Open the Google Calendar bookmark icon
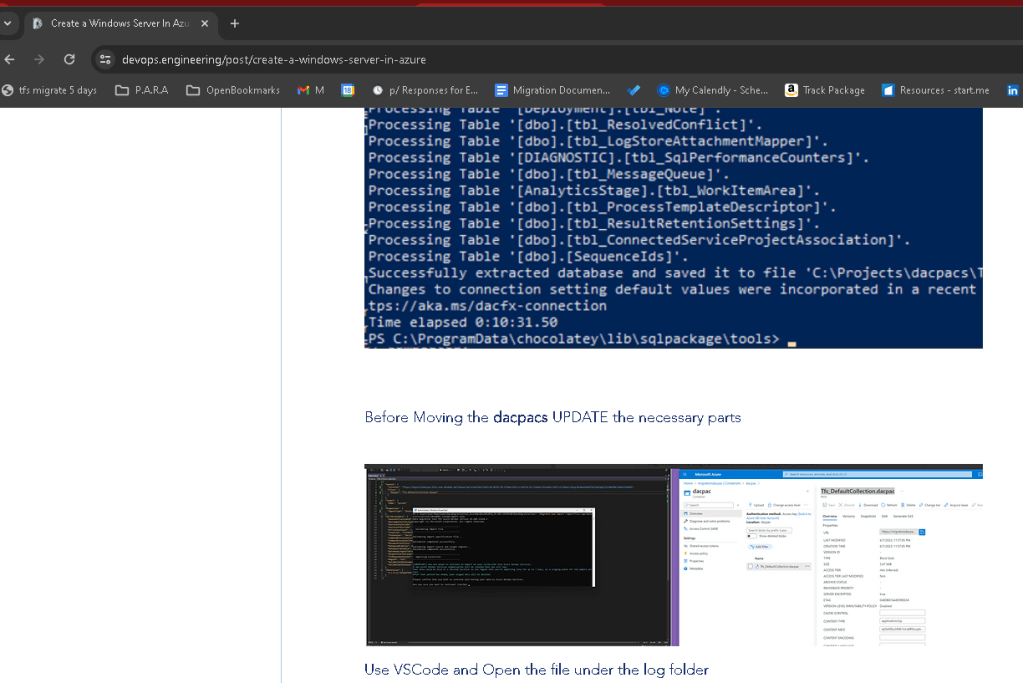Viewport: 1023px width, 683px height. tap(348, 90)
